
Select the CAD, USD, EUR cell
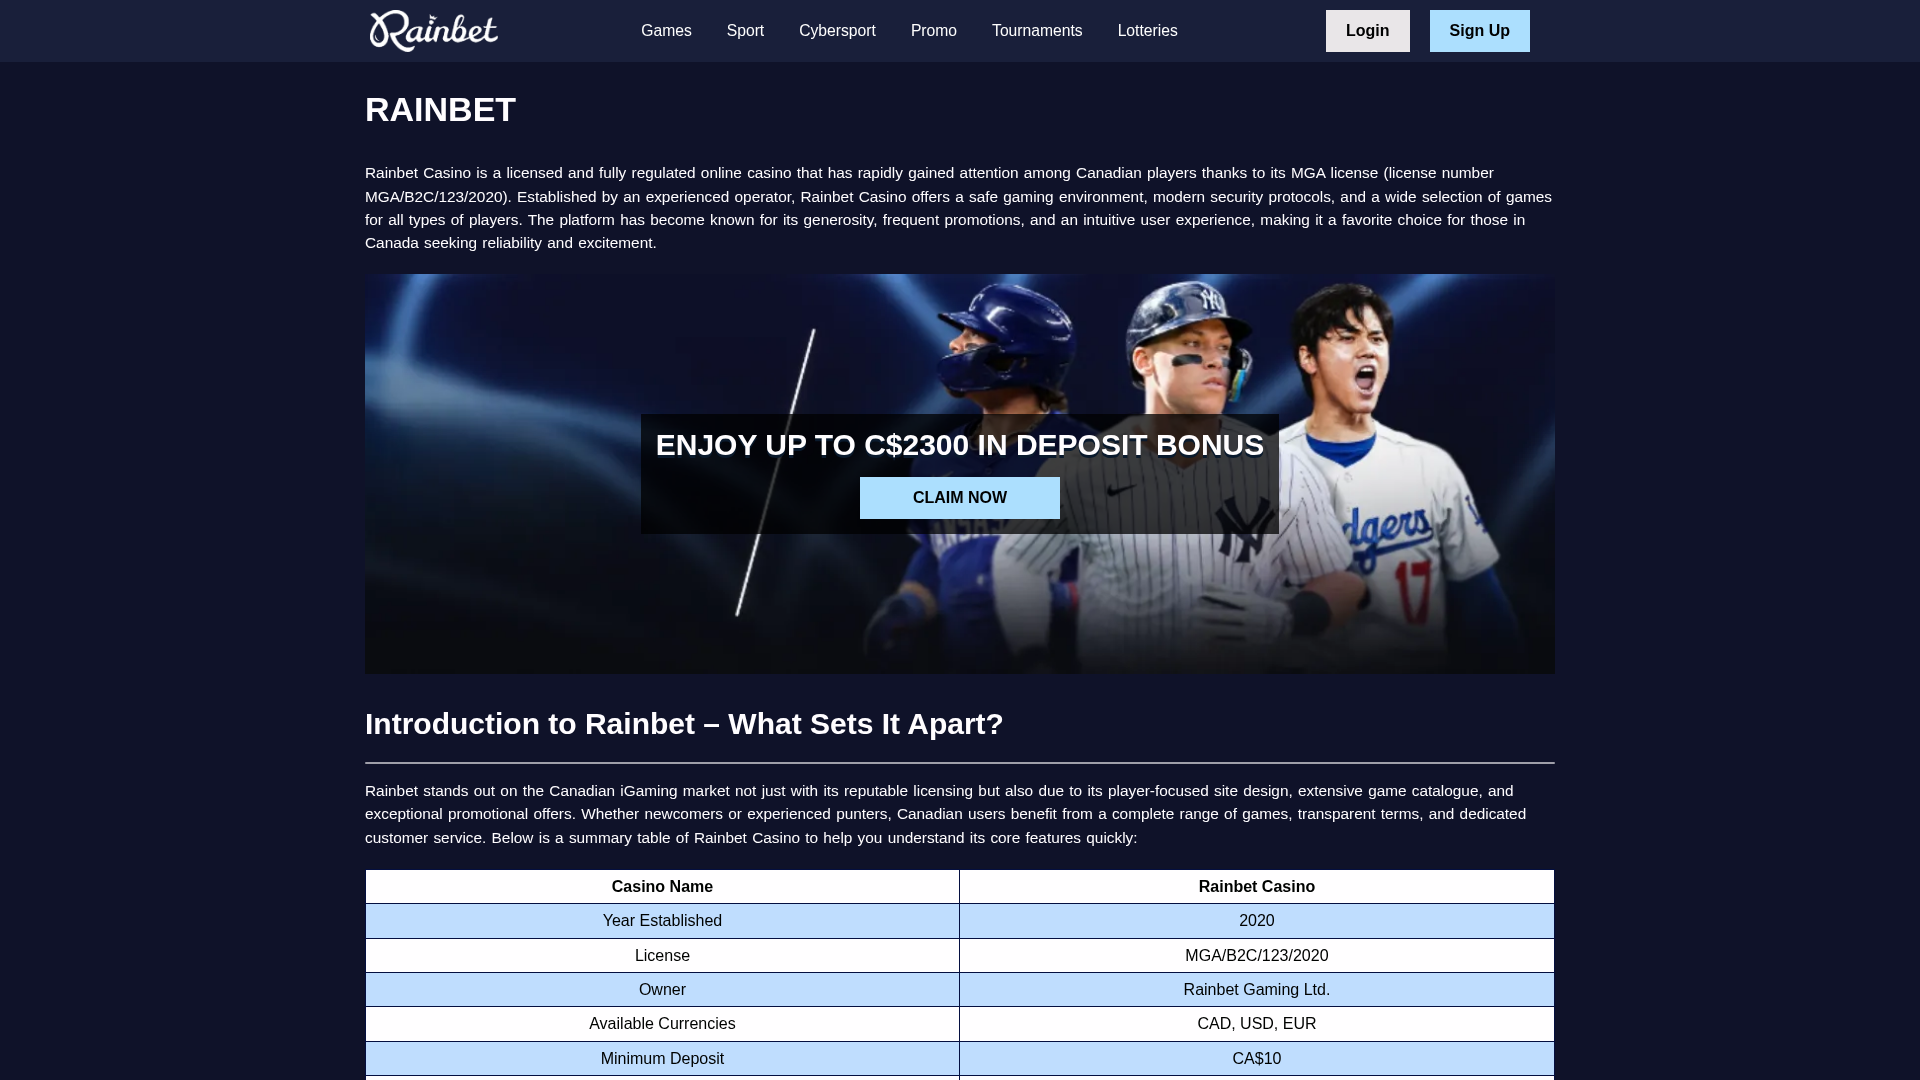[1257, 1024]
